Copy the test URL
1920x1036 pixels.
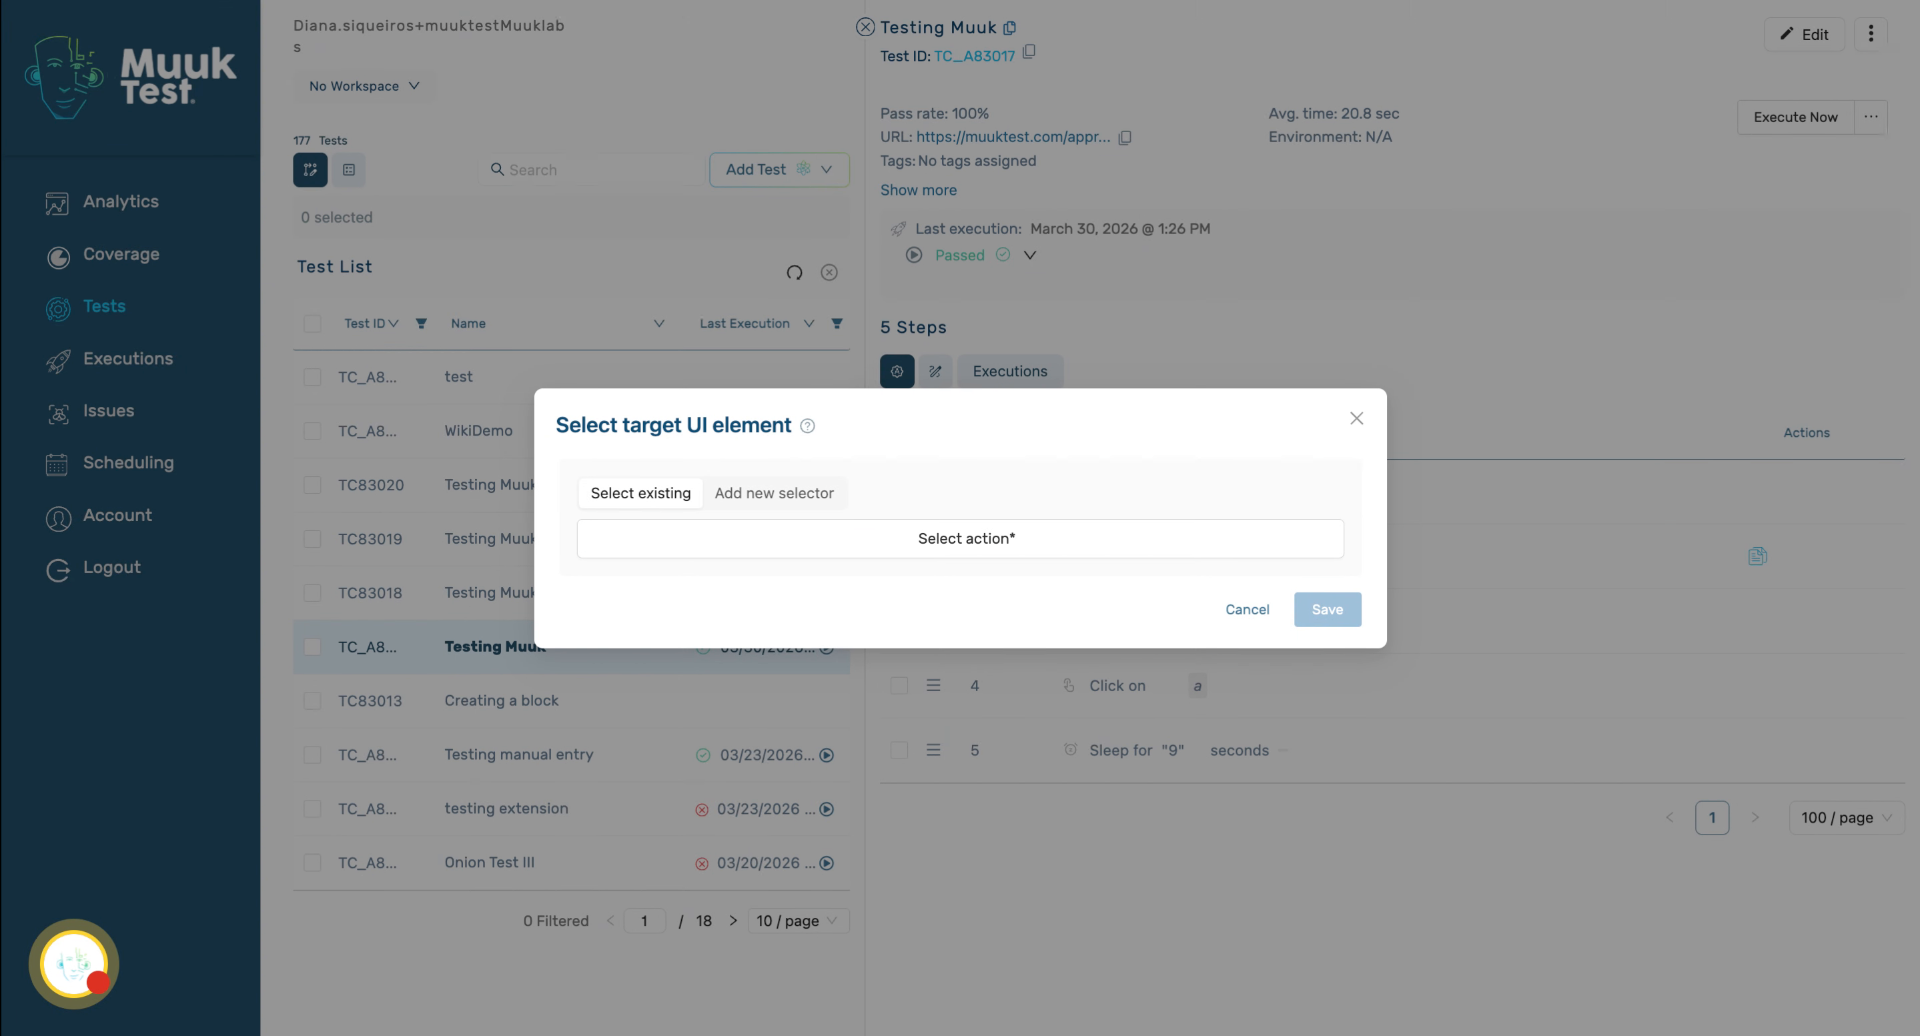point(1125,137)
